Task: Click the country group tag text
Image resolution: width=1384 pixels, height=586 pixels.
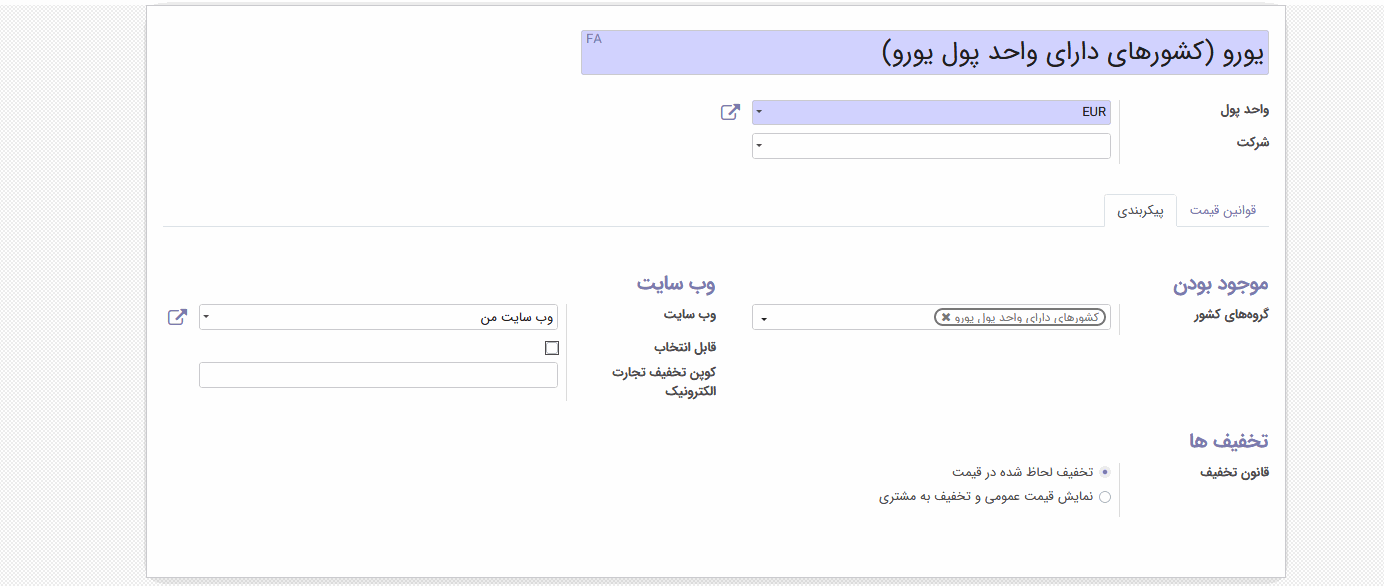Action: [1027, 317]
